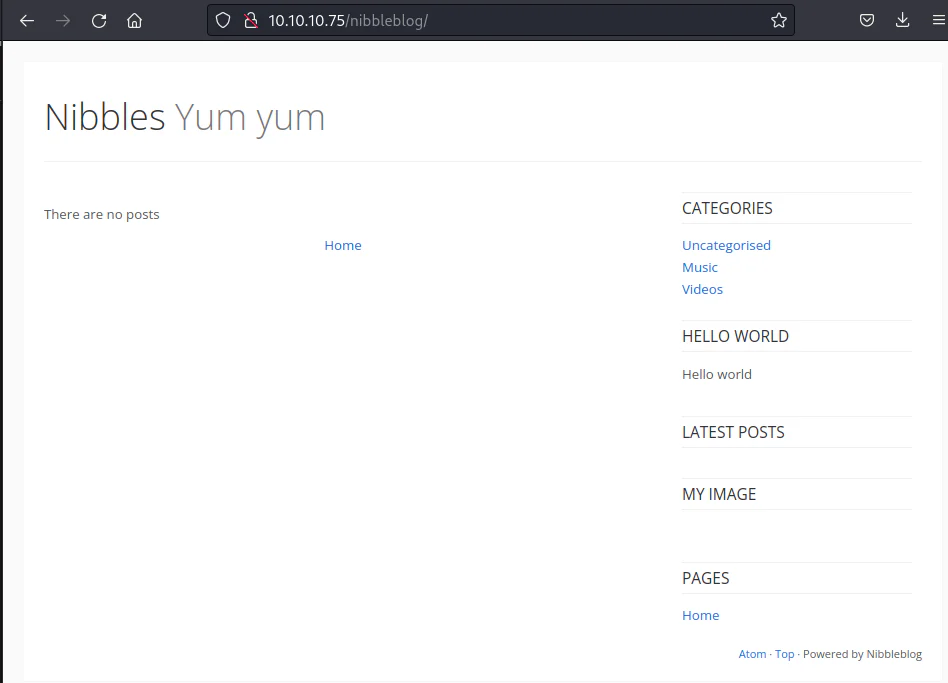Open the downloads panel
Screen dimensions: 948x683
tap(902, 21)
